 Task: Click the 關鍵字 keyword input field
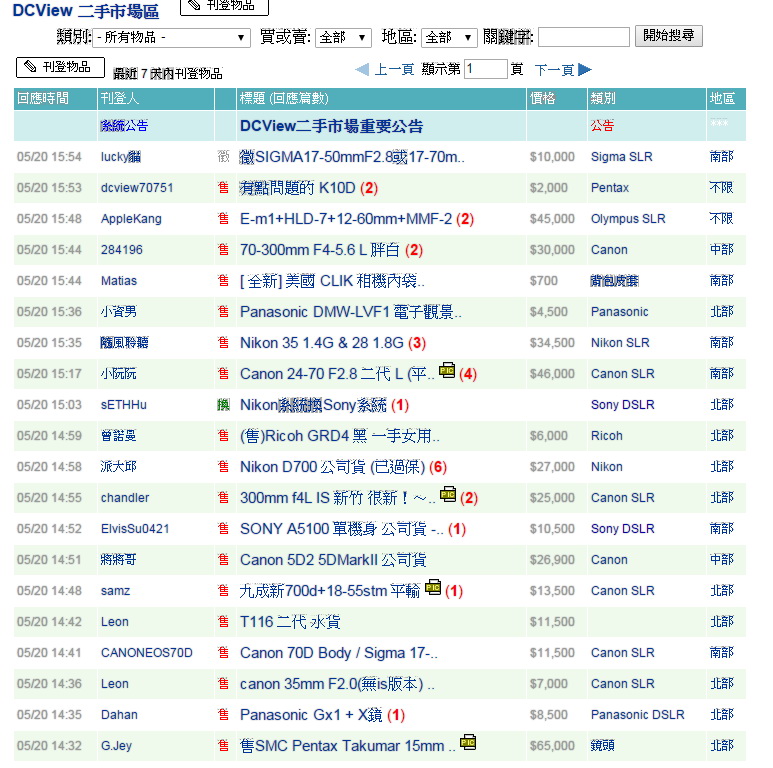pos(584,37)
